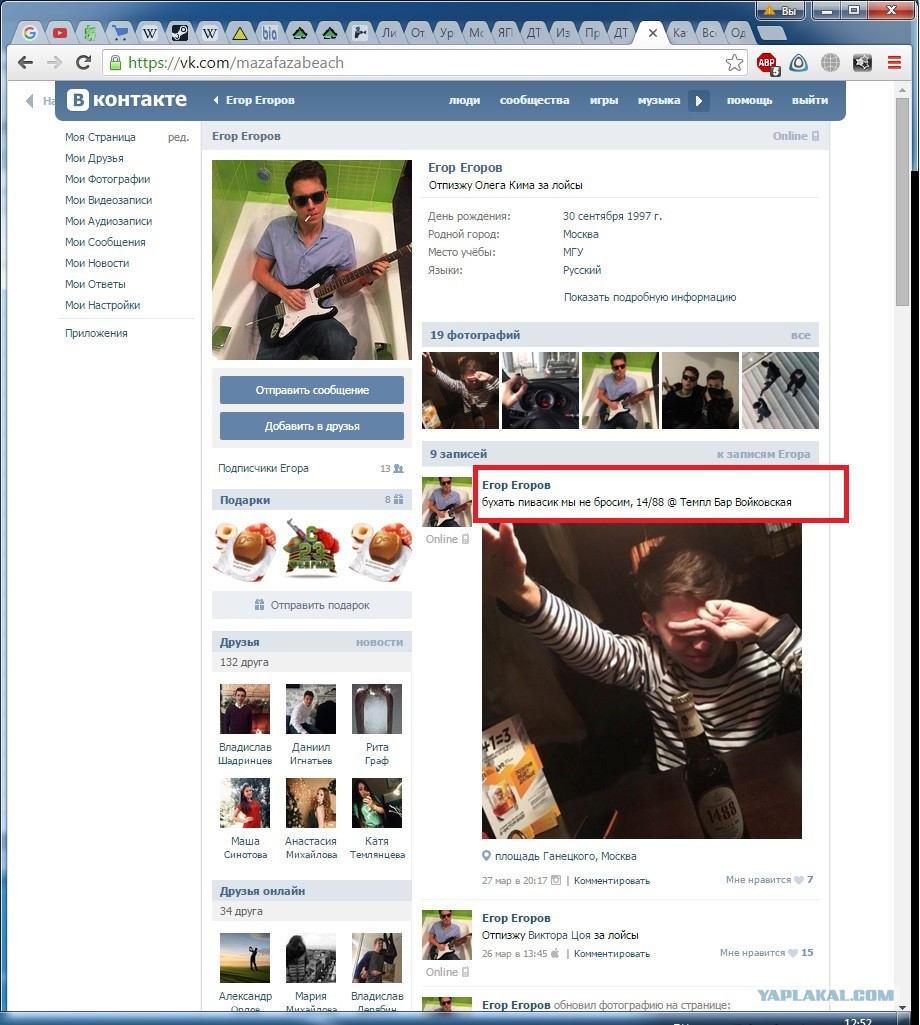The width and height of the screenshot is (920, 1025).
Task: Open the ЯП browser tab
Action: tap(505, 33)
